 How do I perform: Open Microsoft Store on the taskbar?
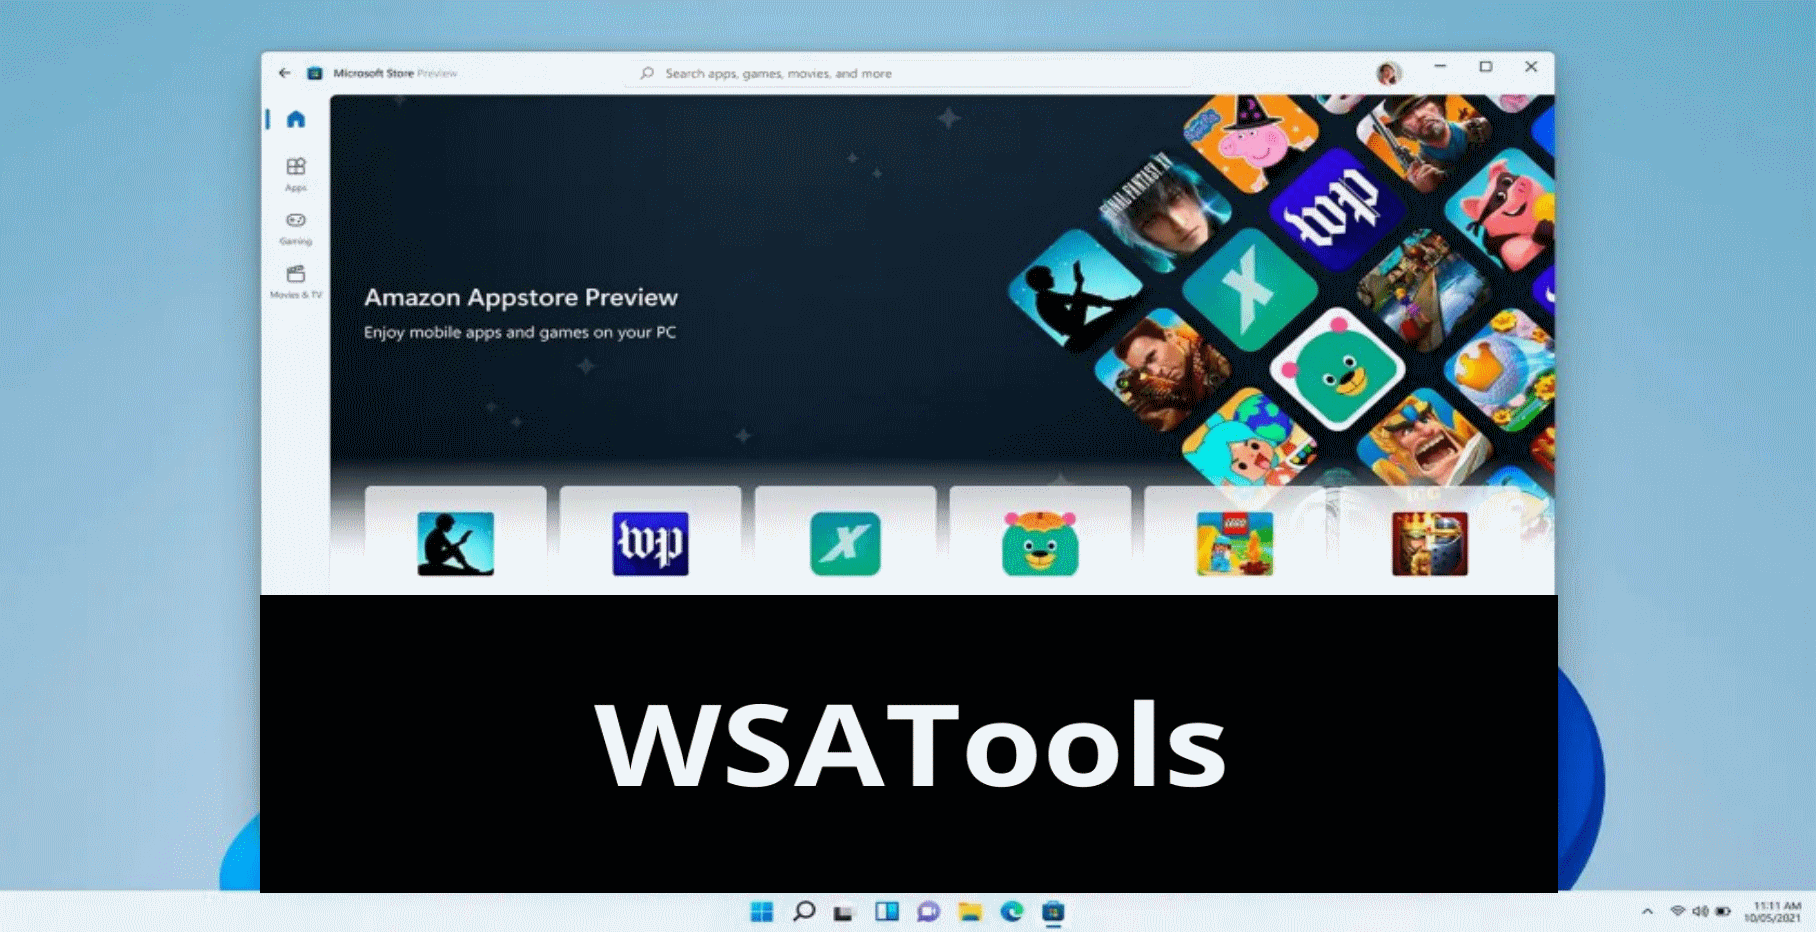click(x=1053, y=911)
